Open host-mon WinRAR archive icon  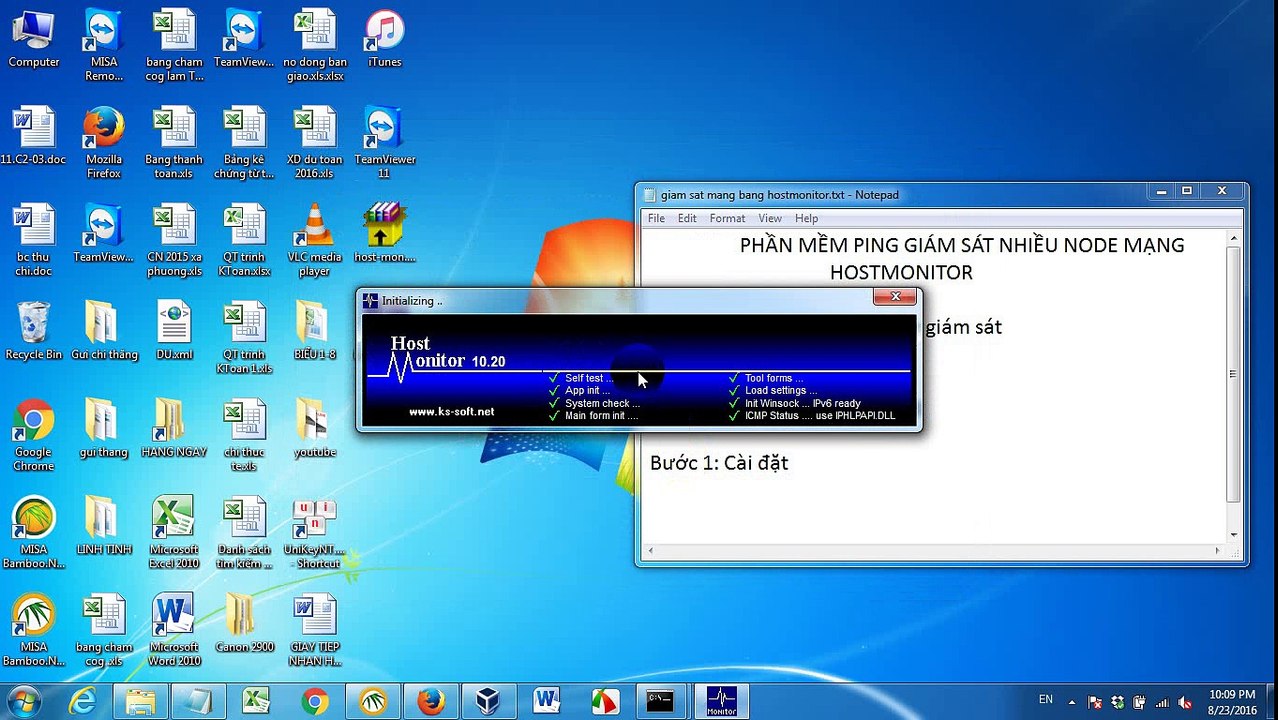(384, 234)
